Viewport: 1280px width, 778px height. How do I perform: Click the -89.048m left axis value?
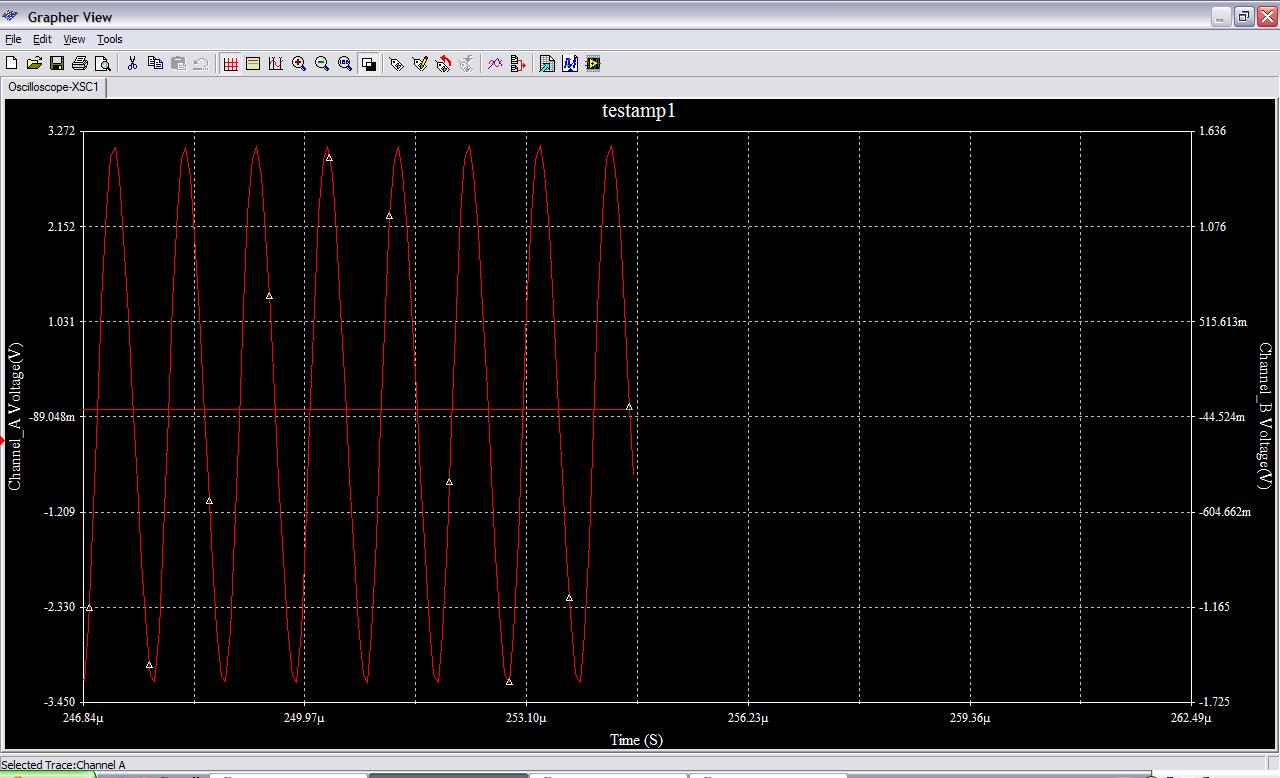[x=53, y=417]
